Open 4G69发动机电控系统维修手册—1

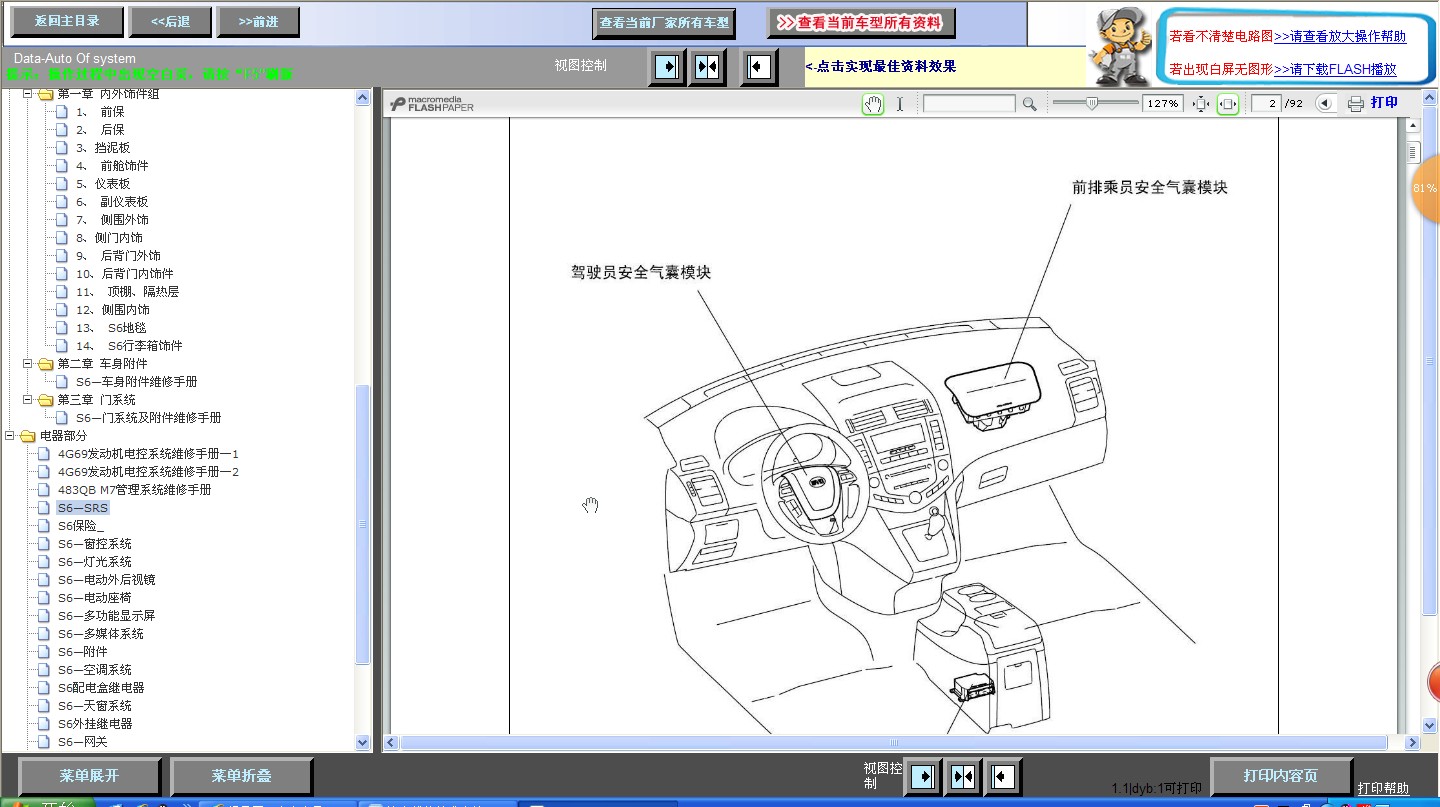(148, 454)
